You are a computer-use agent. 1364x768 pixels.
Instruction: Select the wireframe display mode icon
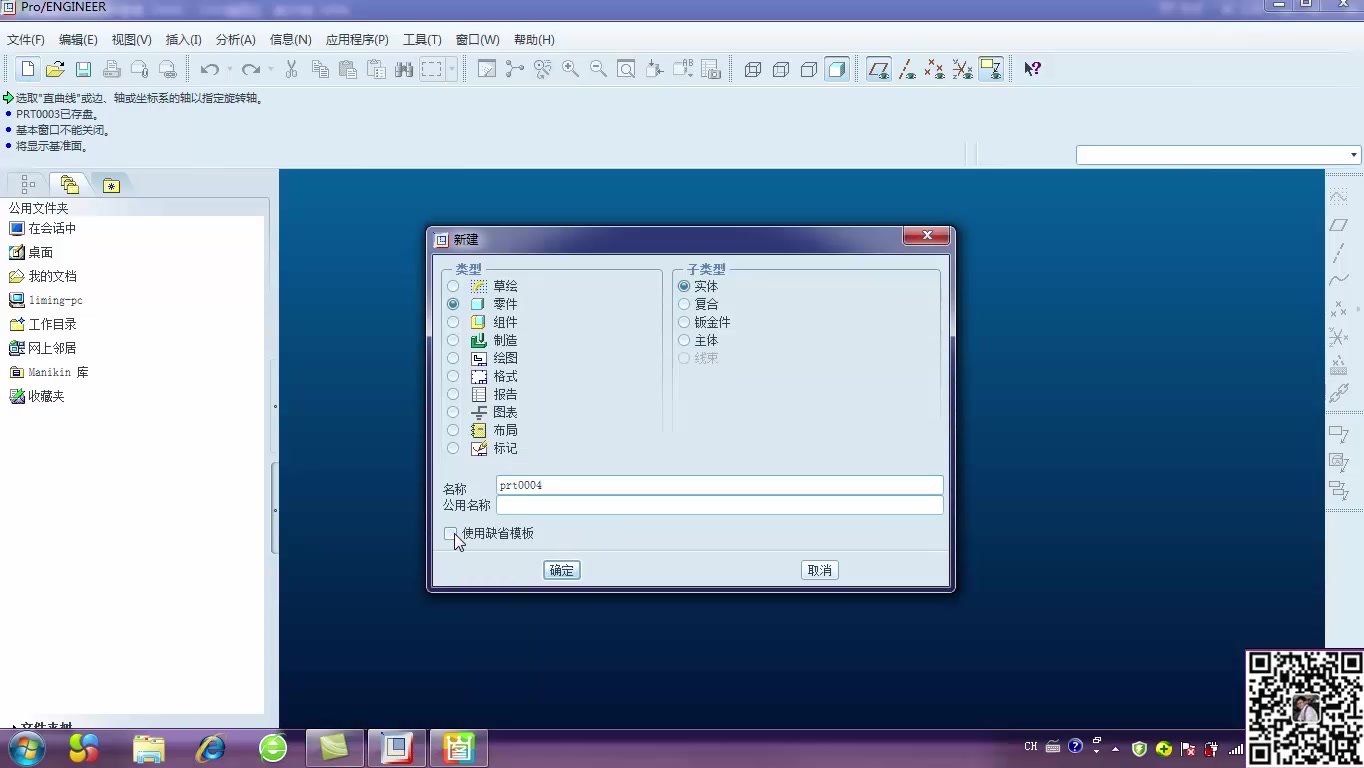[x=753, y=69]
